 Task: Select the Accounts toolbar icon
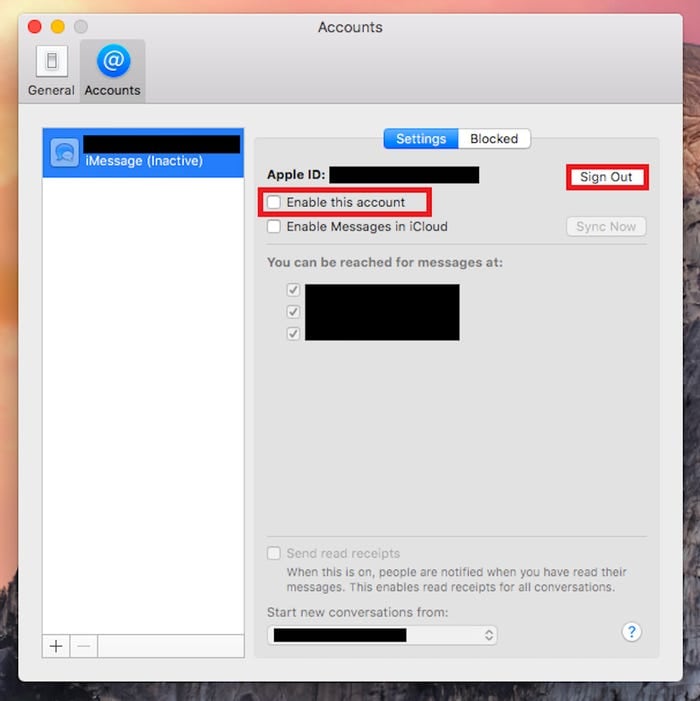click(x=113, y=71)
